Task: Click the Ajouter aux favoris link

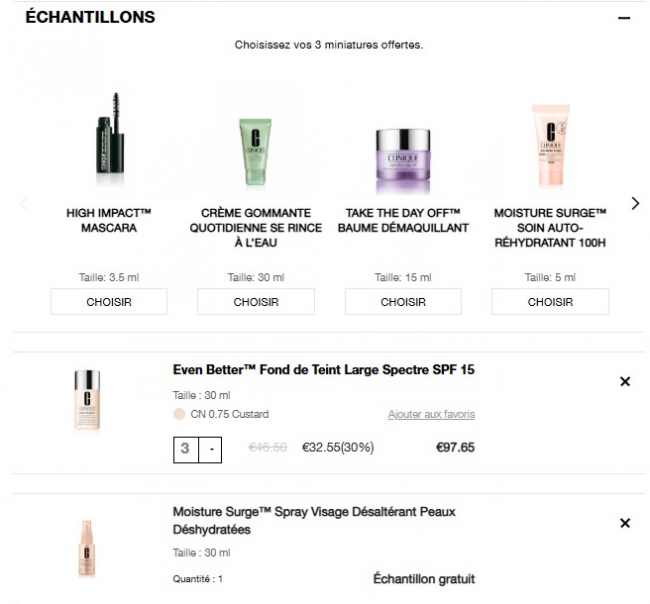Action: click(x=431, y=414)
